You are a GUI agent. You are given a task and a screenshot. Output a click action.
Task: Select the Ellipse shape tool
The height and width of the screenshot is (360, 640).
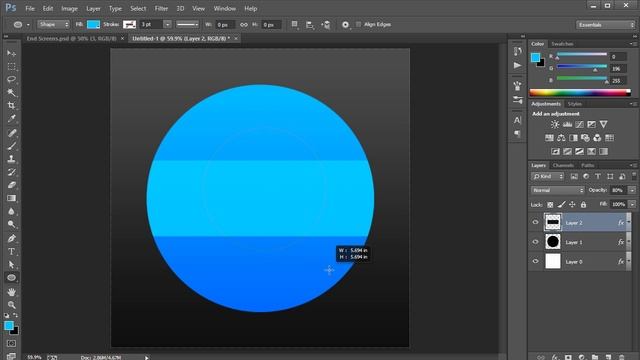(11, 278)
